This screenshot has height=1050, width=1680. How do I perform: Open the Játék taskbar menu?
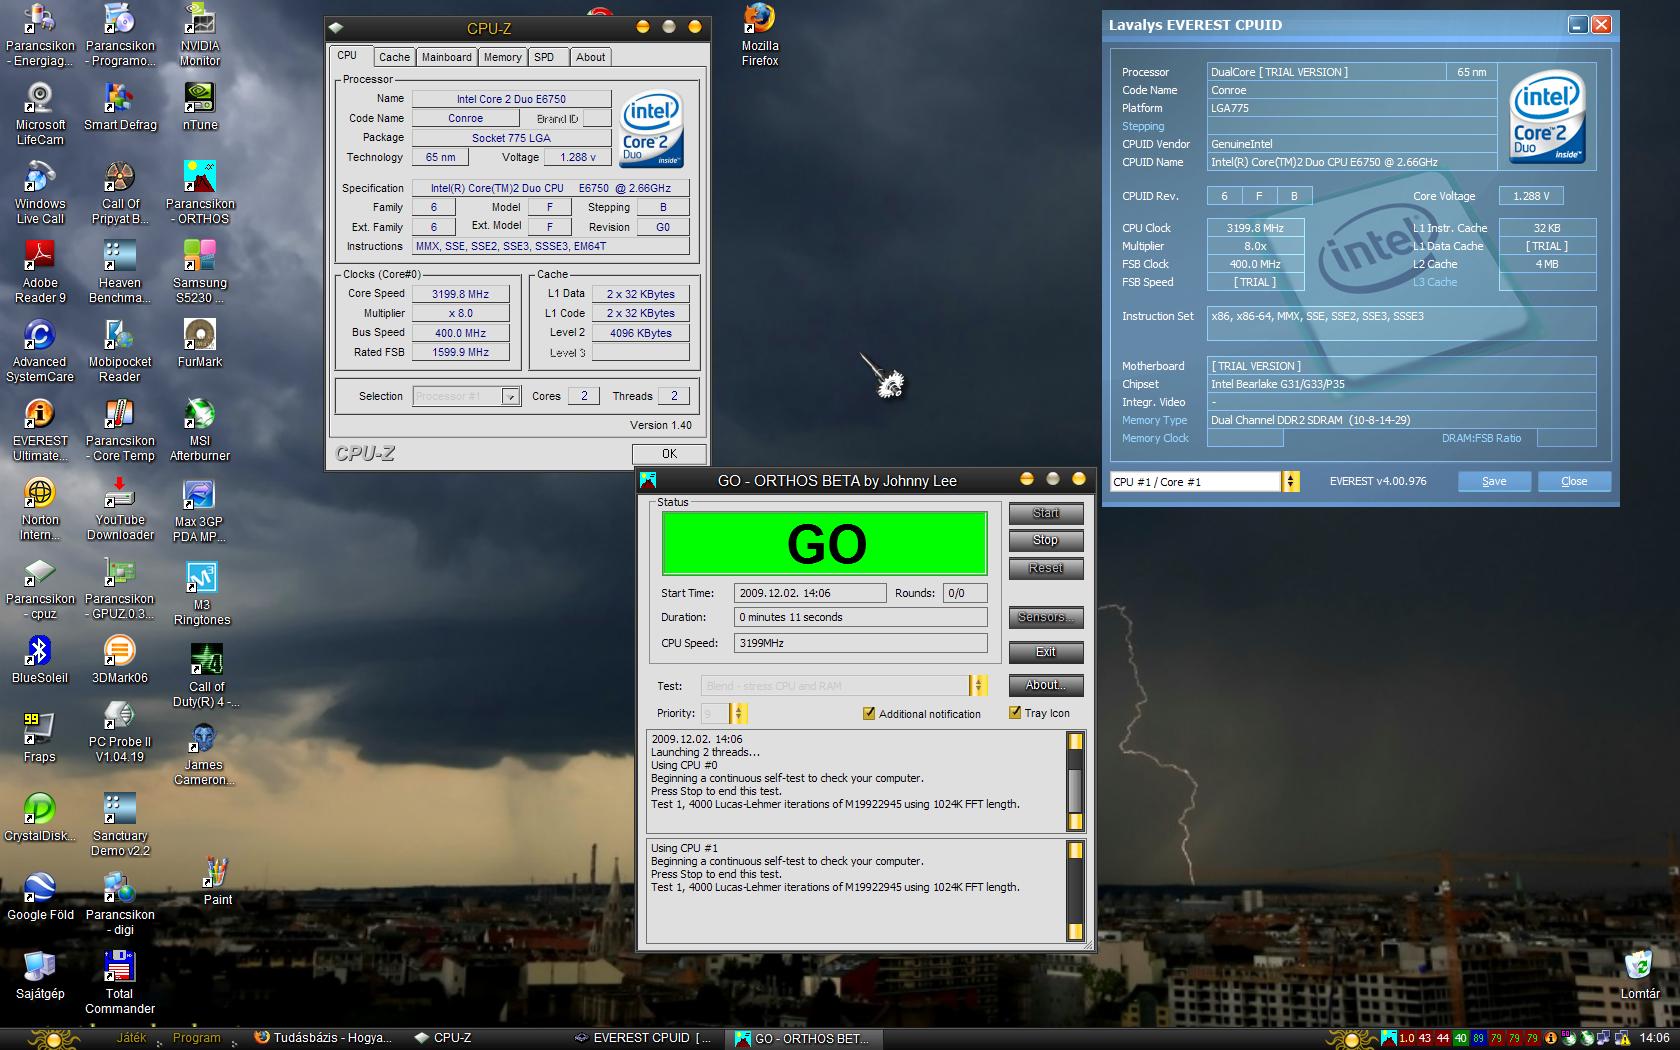click(x=131, y=1038)
